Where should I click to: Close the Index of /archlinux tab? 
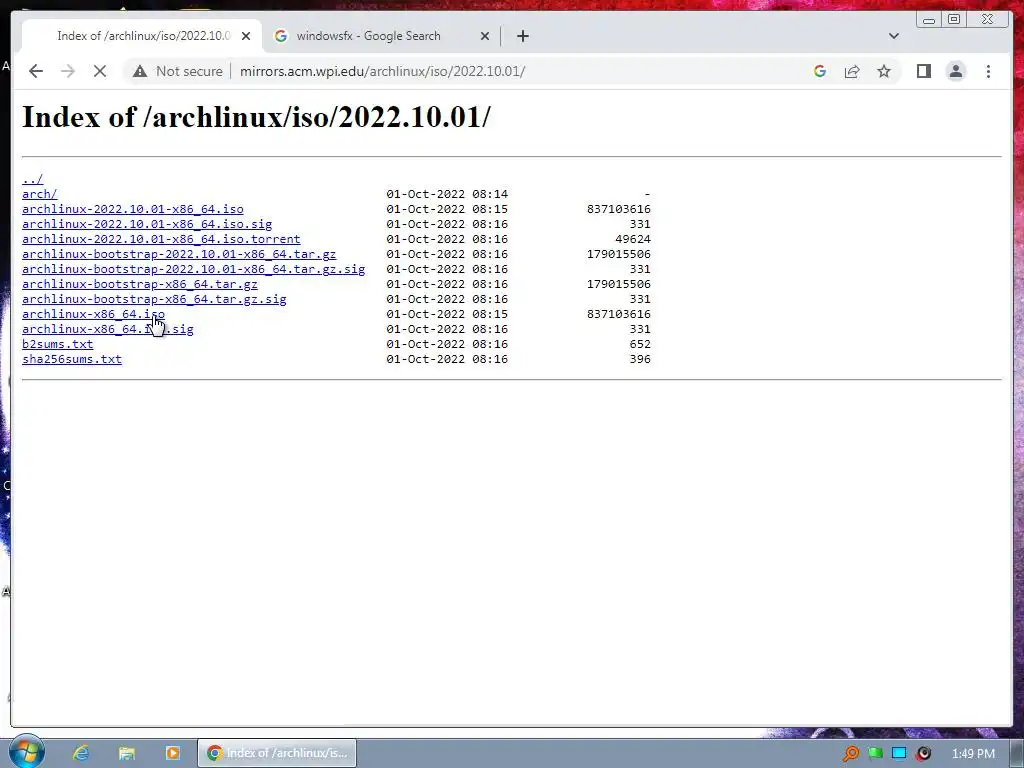[246, 36]
